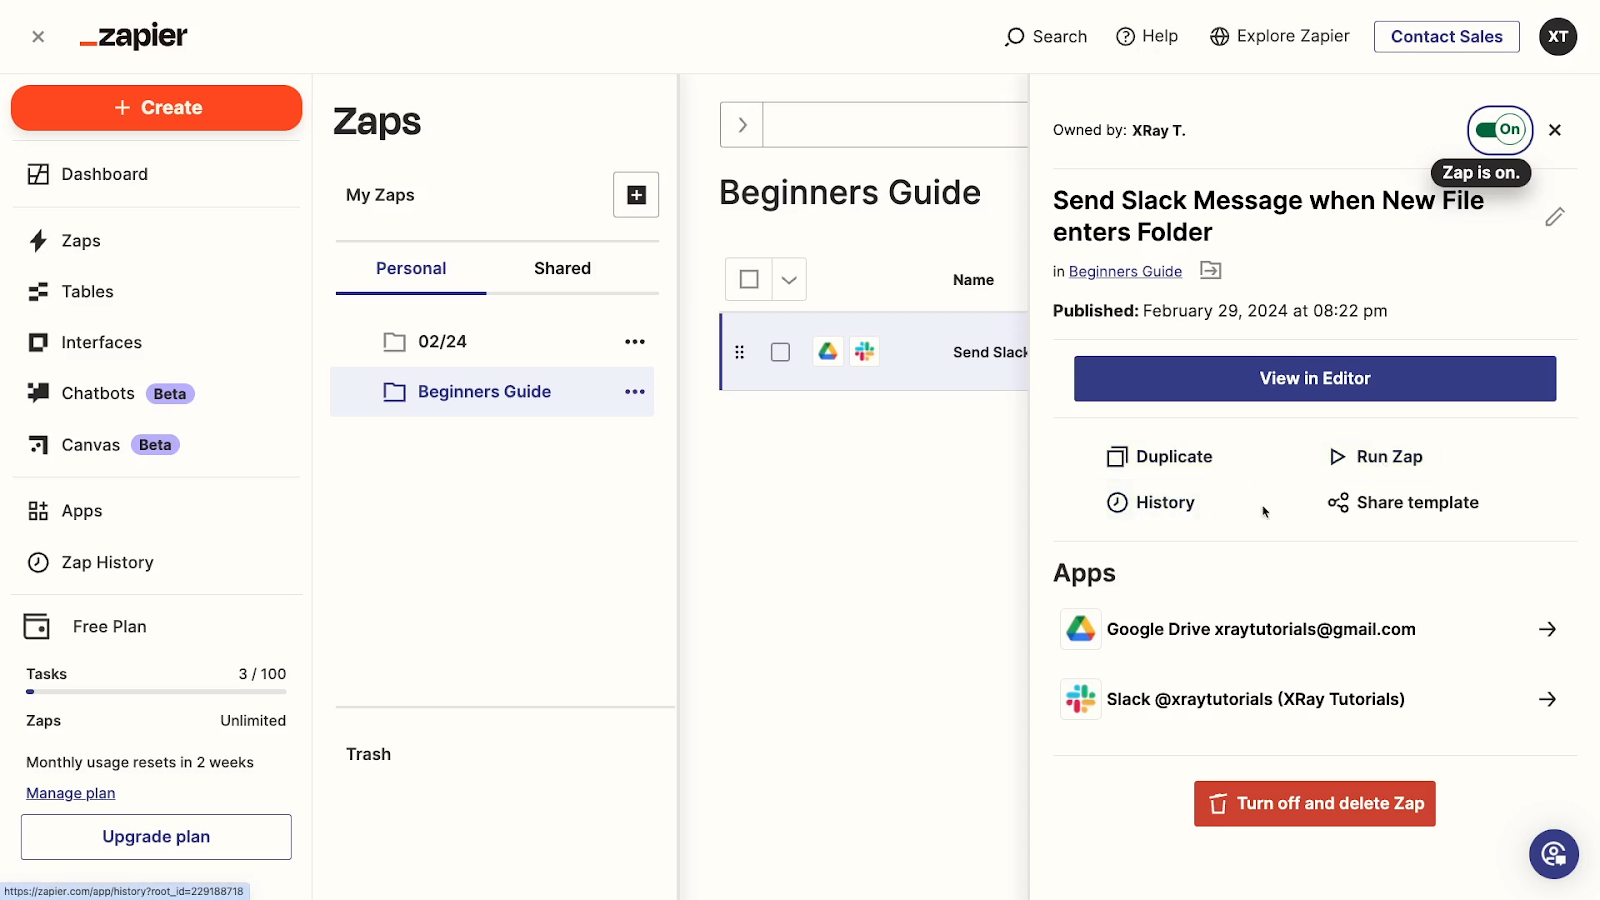Close the sidebar with the X icon beside the Zapier logo
The height and width of the screenshot is (900, 1600).
pos(38,37)
